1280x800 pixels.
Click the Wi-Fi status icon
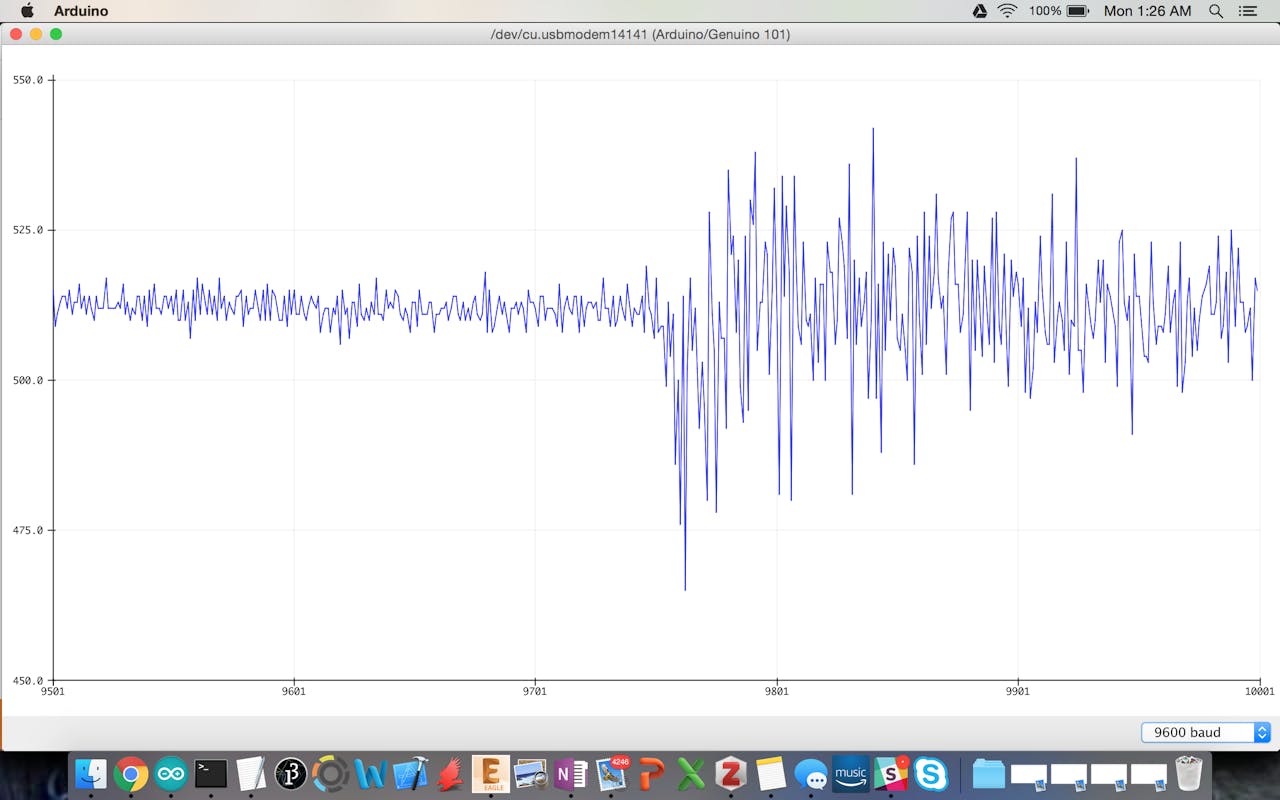coord(1007,11)
